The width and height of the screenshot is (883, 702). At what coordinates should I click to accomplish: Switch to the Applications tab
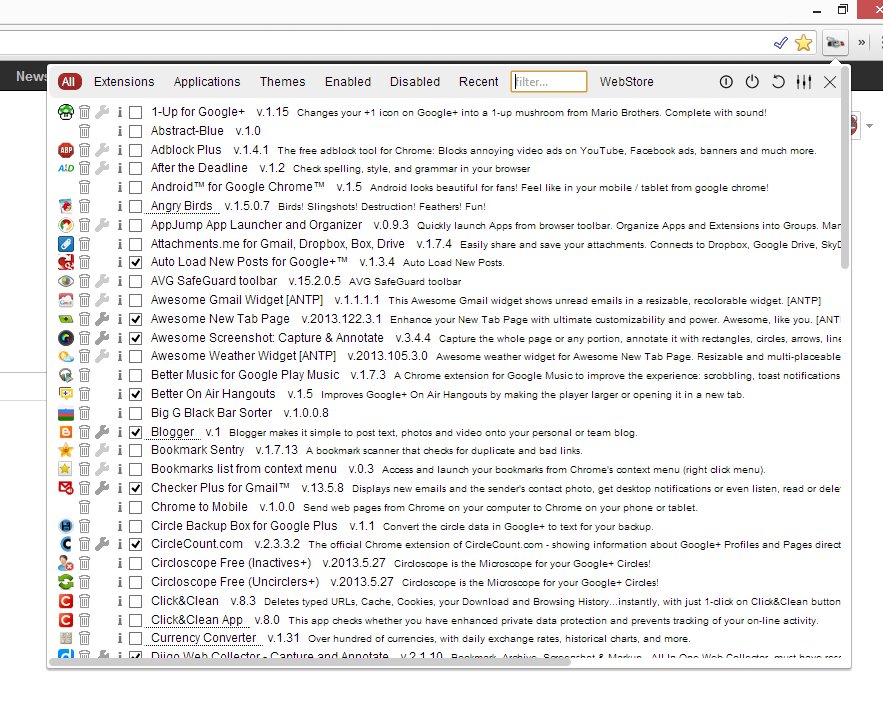(x=207, y=82)
